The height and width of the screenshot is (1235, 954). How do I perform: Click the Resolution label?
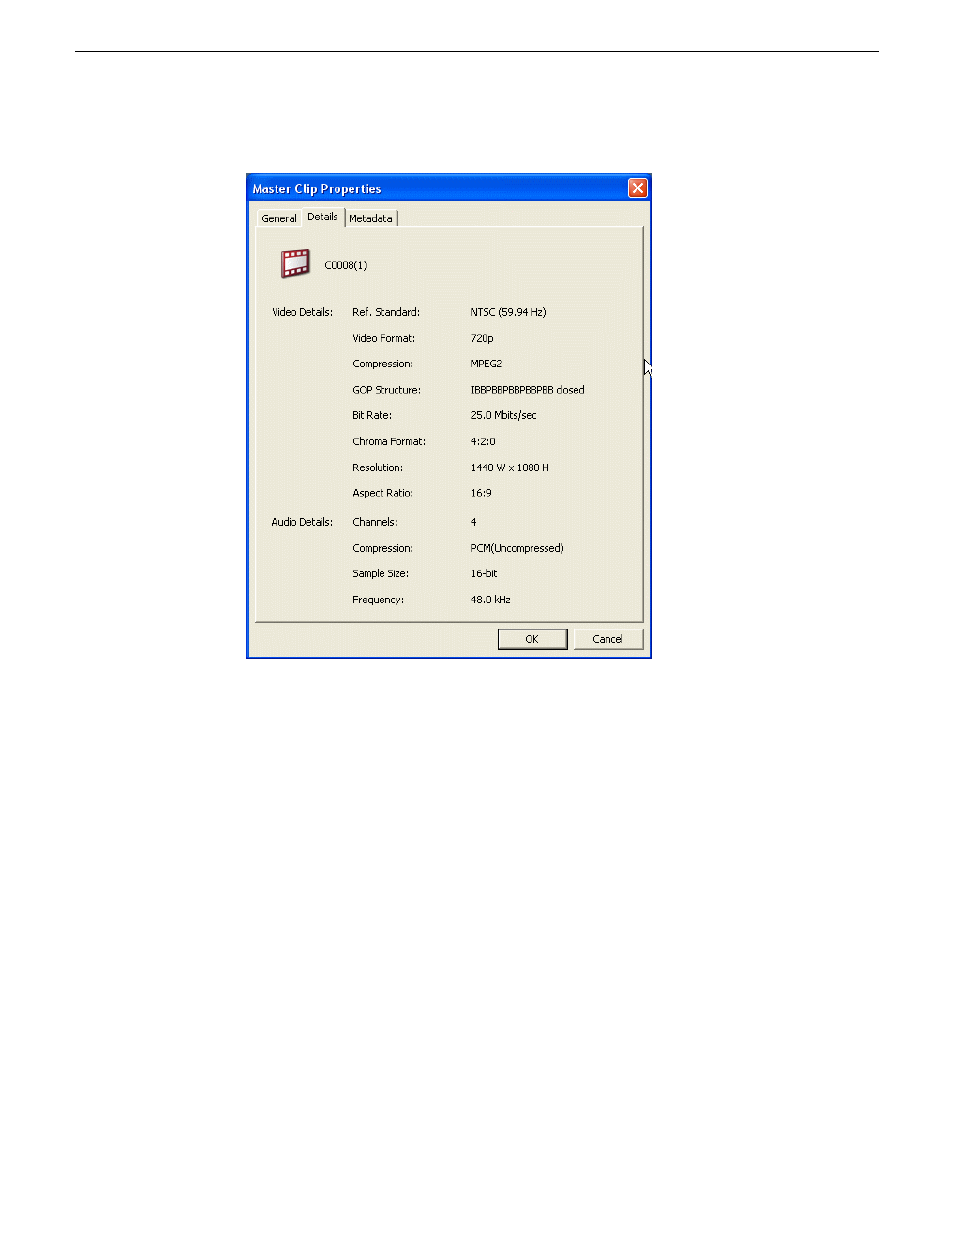377,467
